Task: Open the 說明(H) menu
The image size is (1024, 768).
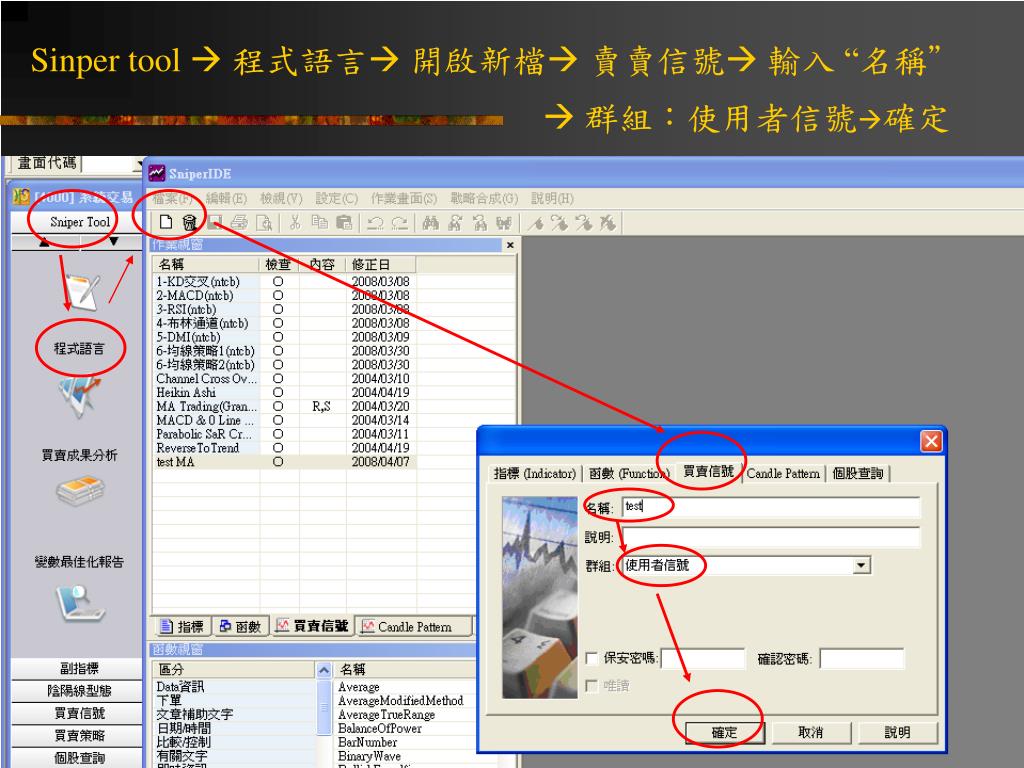Action: point(552,198)
